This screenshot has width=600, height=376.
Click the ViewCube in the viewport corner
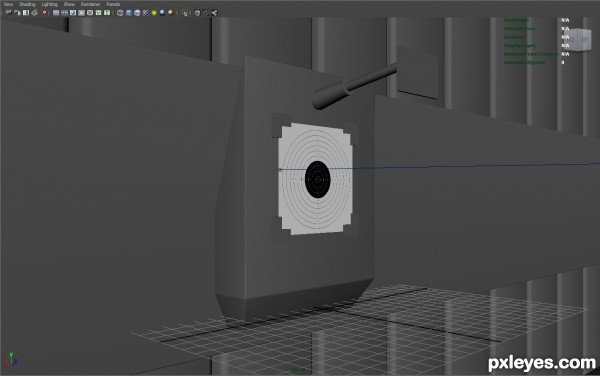tap(577, 39)
